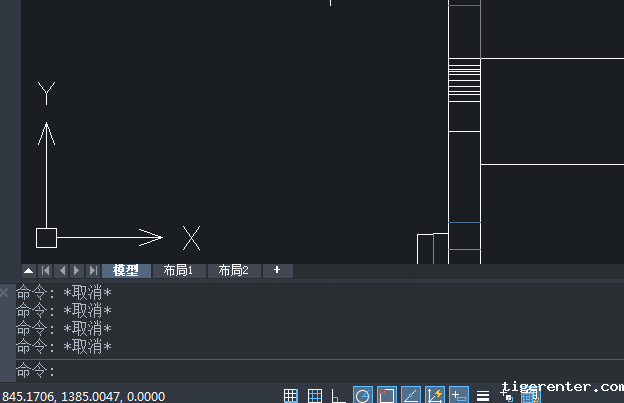Enable polar tracking icon
This screenshot has height=403, width=624.
click(x=363, y=395)
